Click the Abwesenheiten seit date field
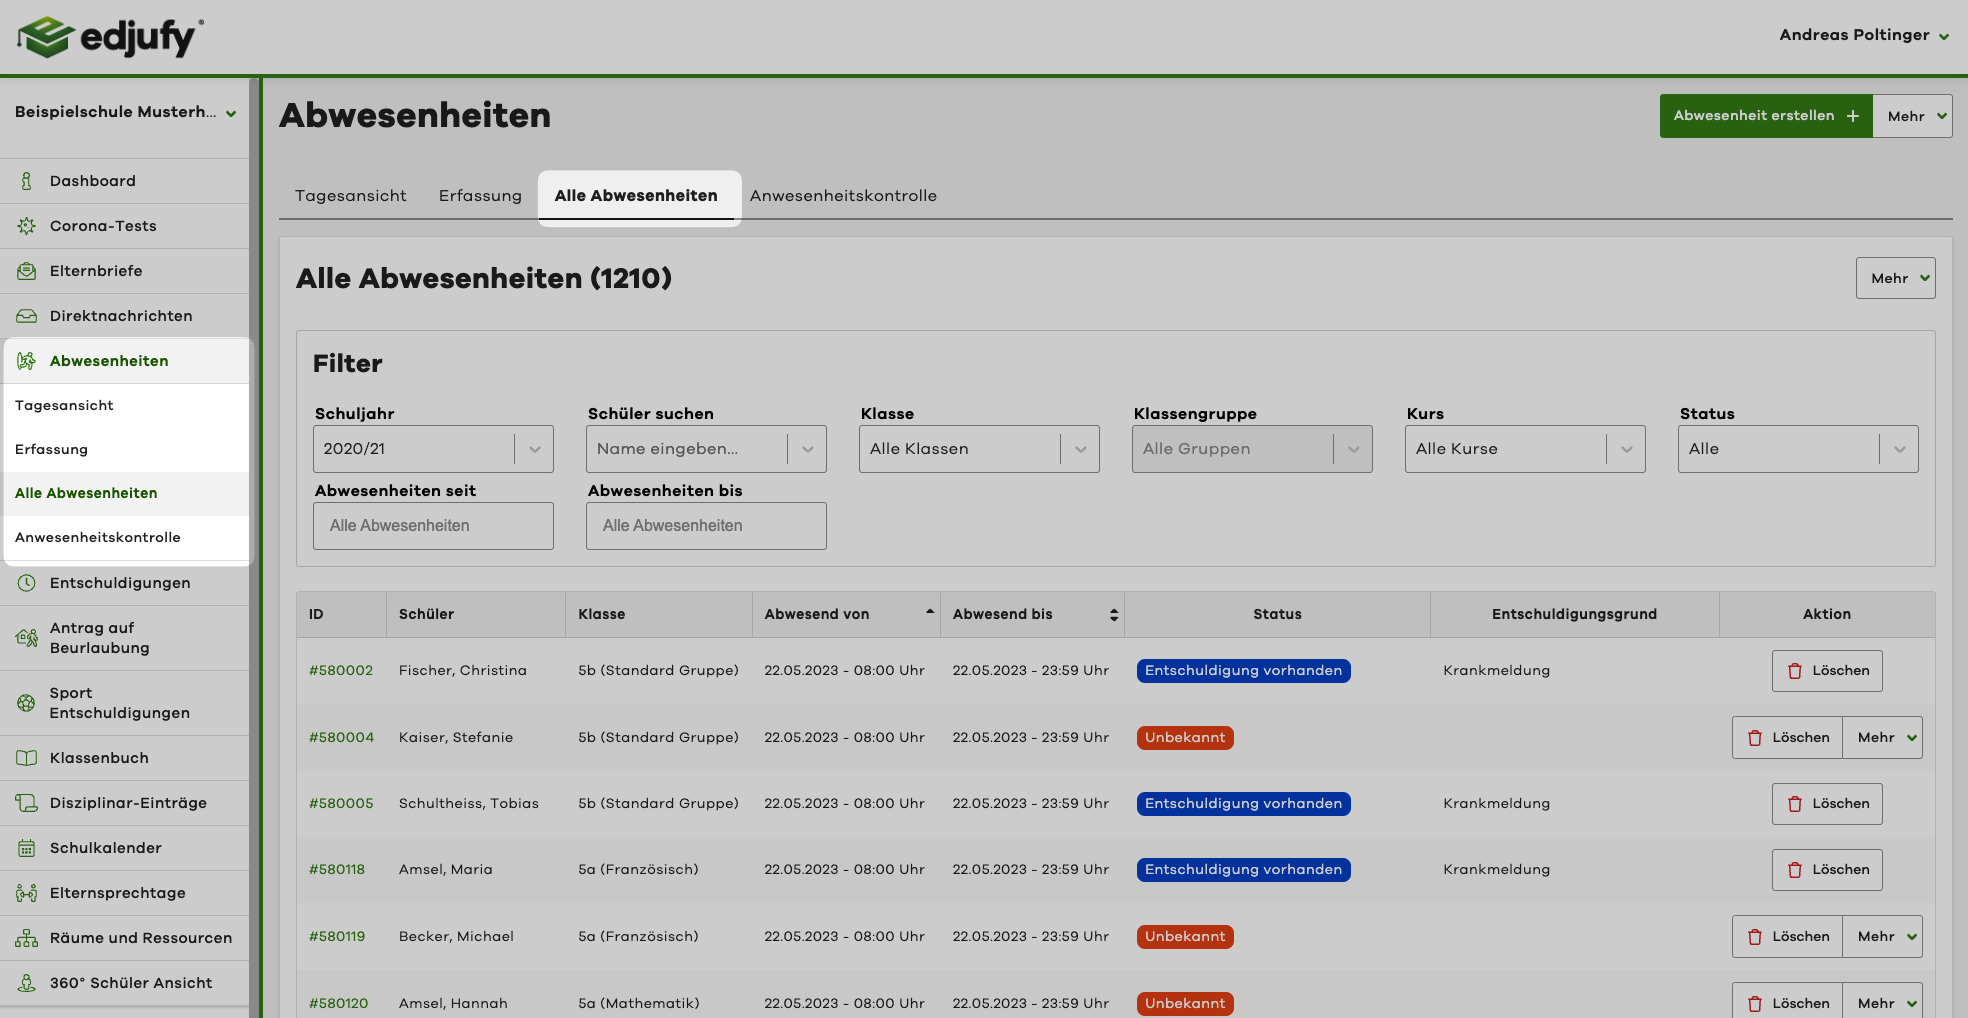 [x=432, y=525]
